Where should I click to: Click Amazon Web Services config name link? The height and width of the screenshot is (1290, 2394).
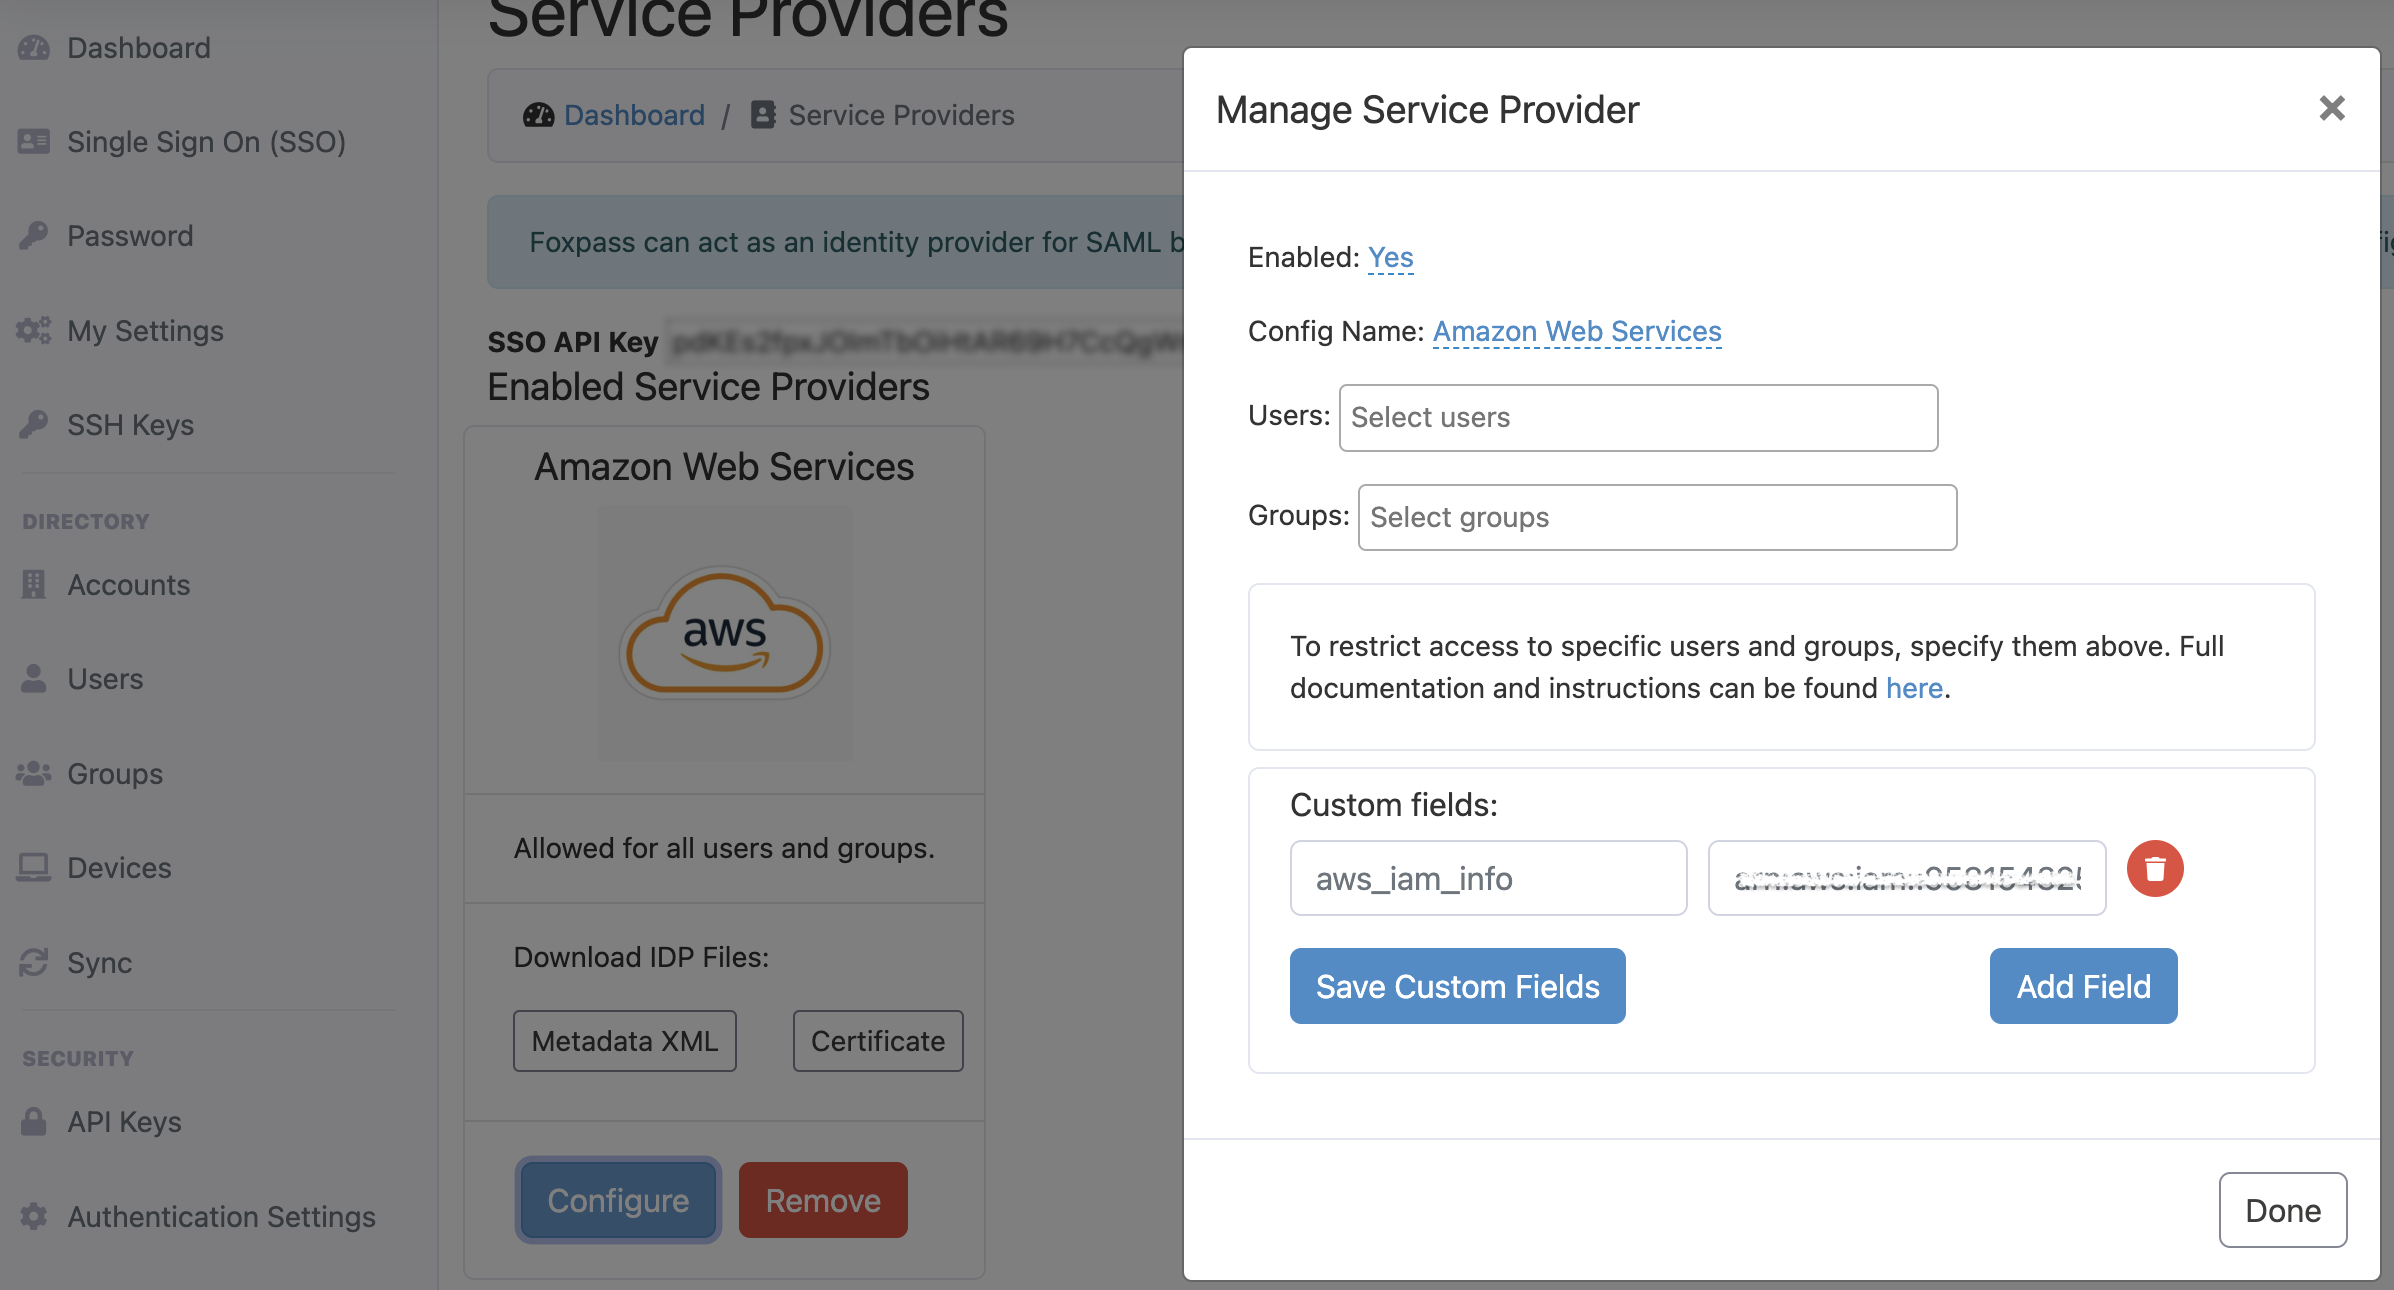click(1576, 330)
